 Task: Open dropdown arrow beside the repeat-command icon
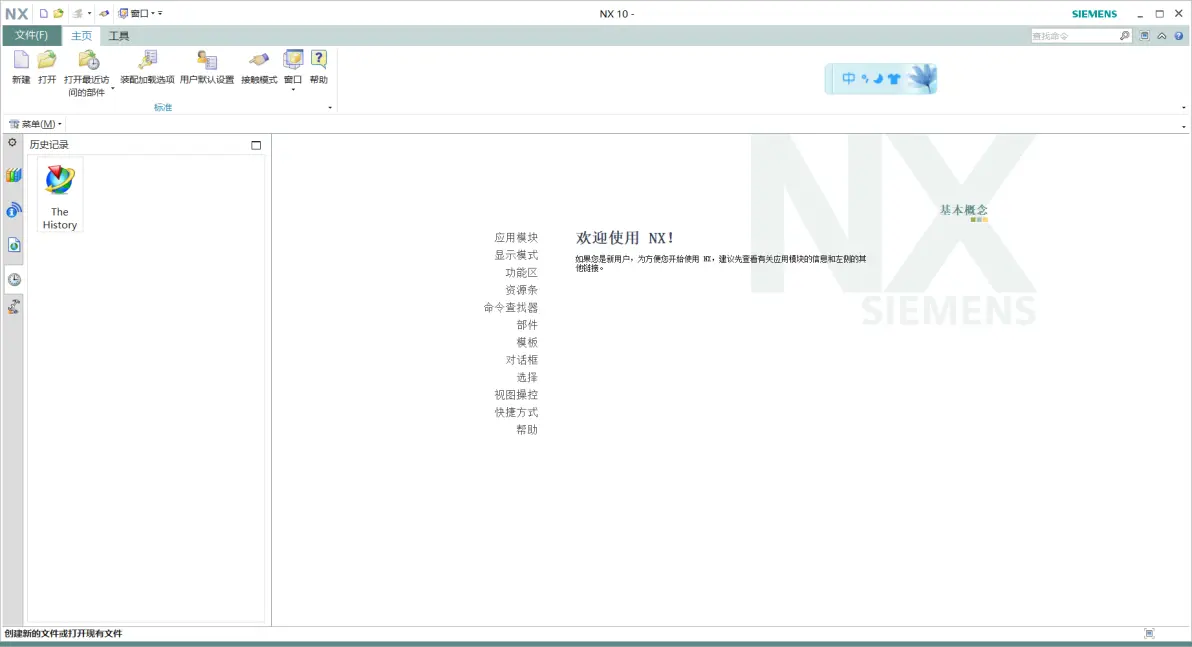(x=89, y=14)
